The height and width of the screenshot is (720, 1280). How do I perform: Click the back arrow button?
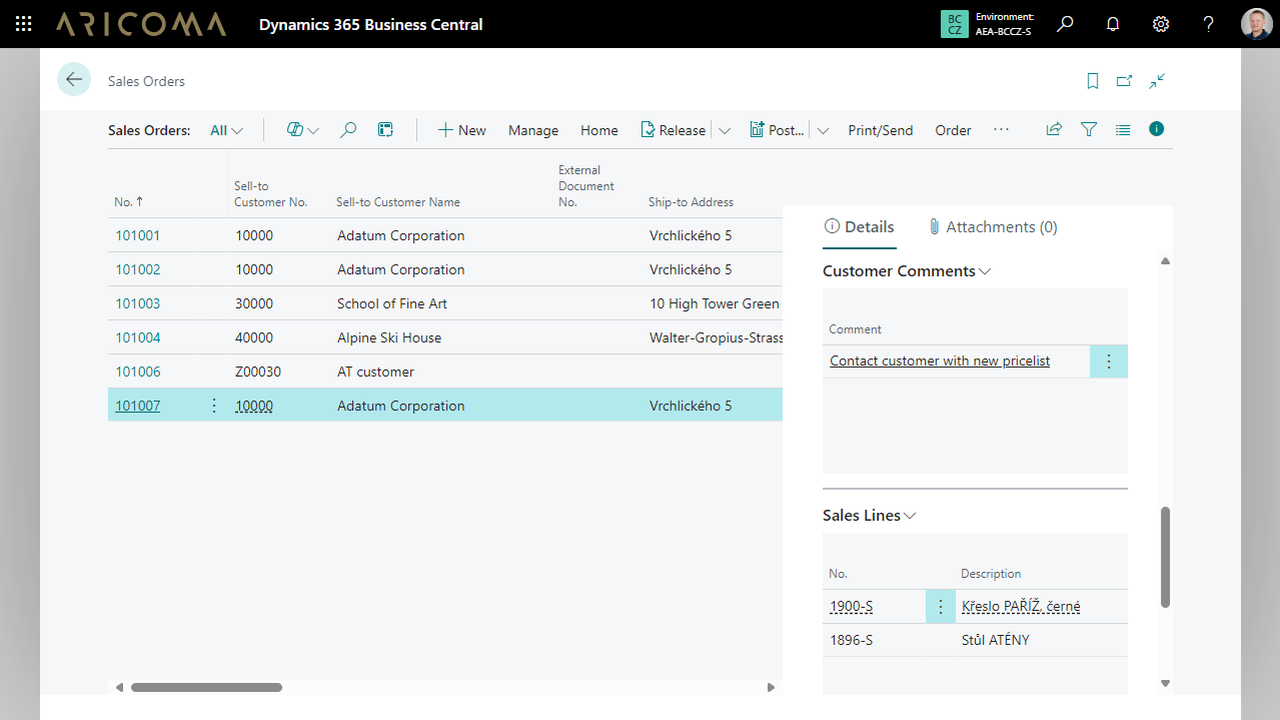click(74, 80)
